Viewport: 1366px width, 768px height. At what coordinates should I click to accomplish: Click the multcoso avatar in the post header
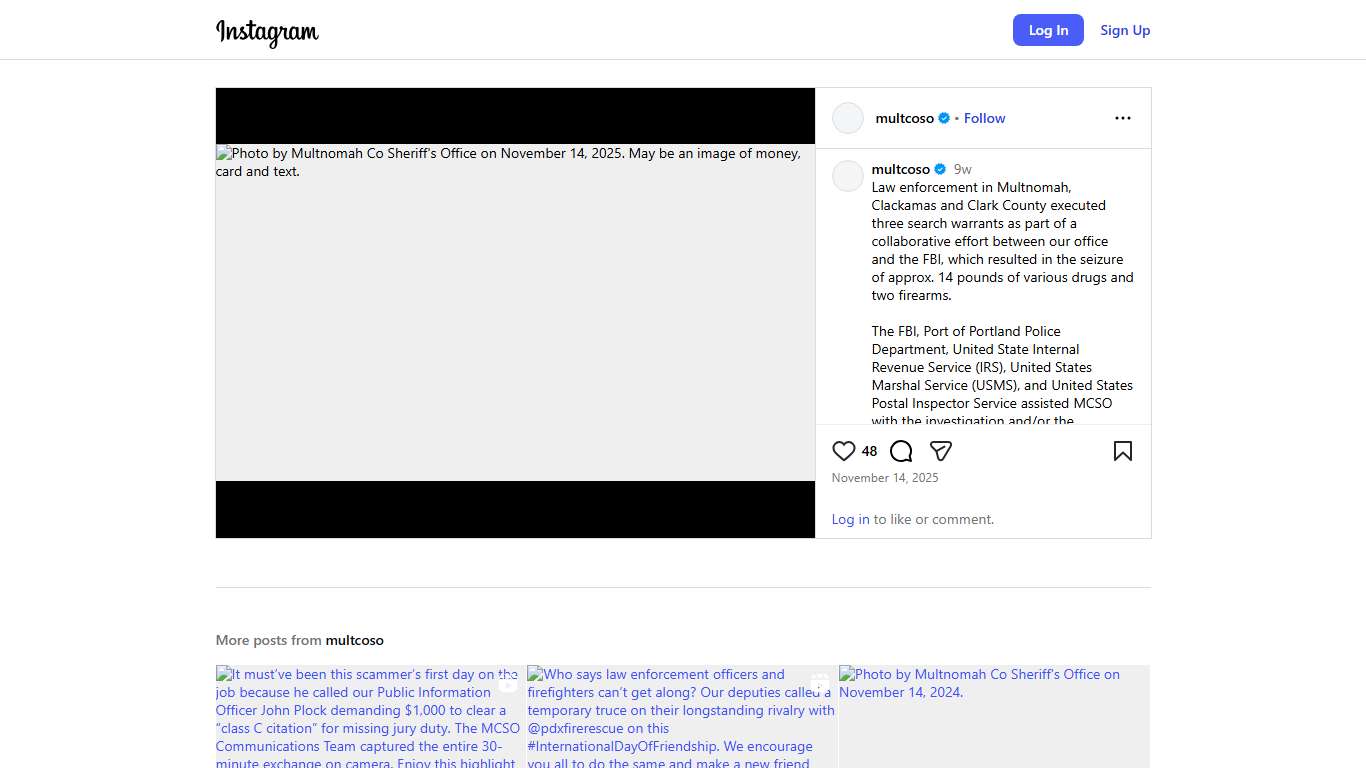(847, 118)
